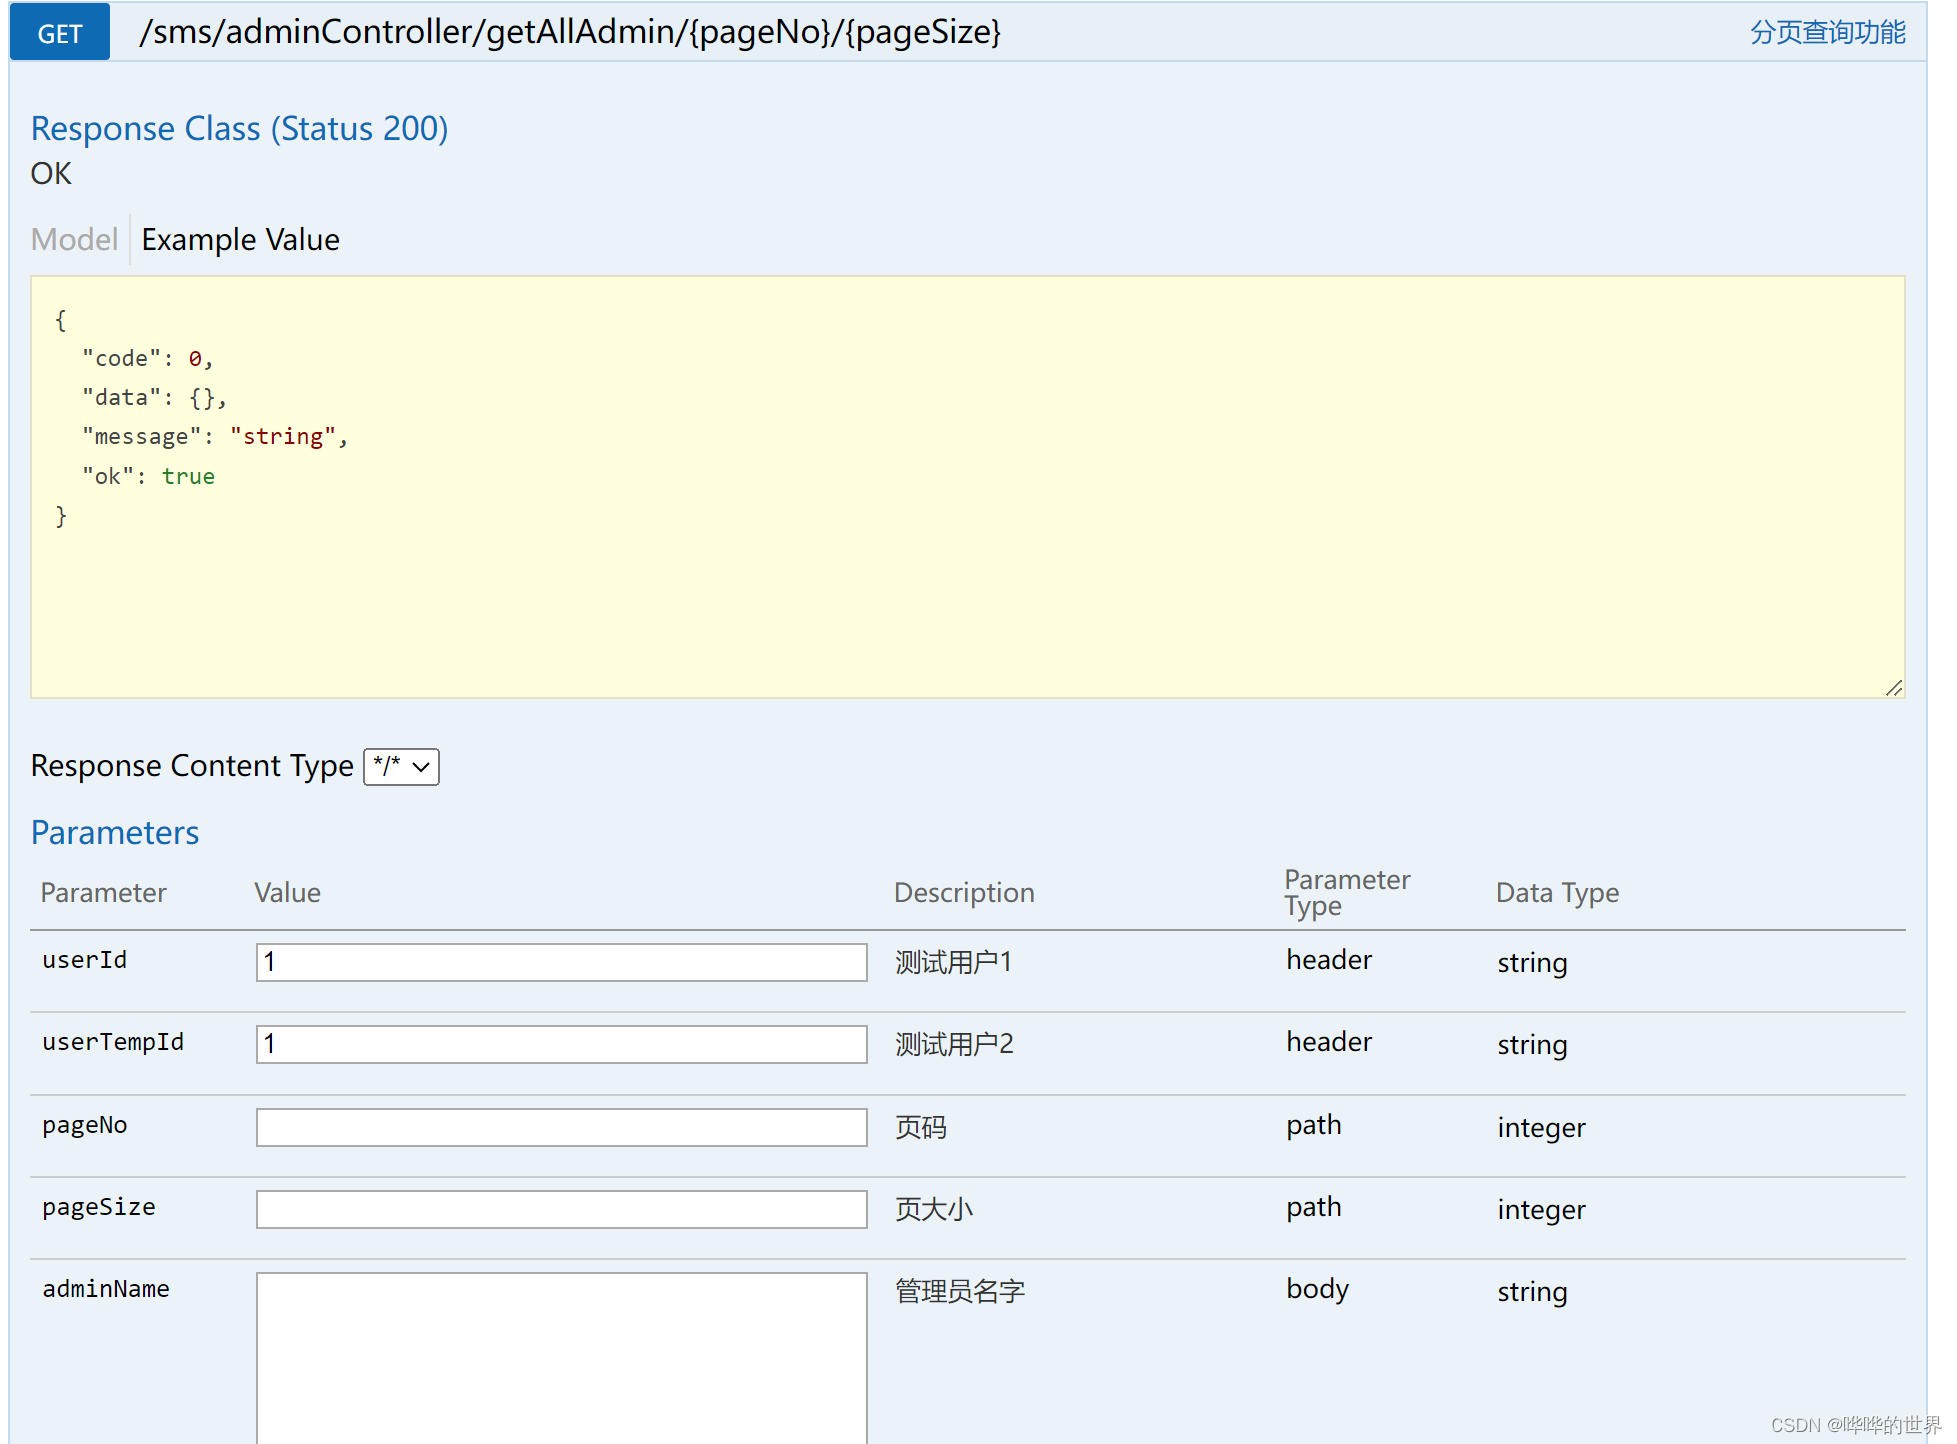Click the 分页查询功能 summary link

1827,32
